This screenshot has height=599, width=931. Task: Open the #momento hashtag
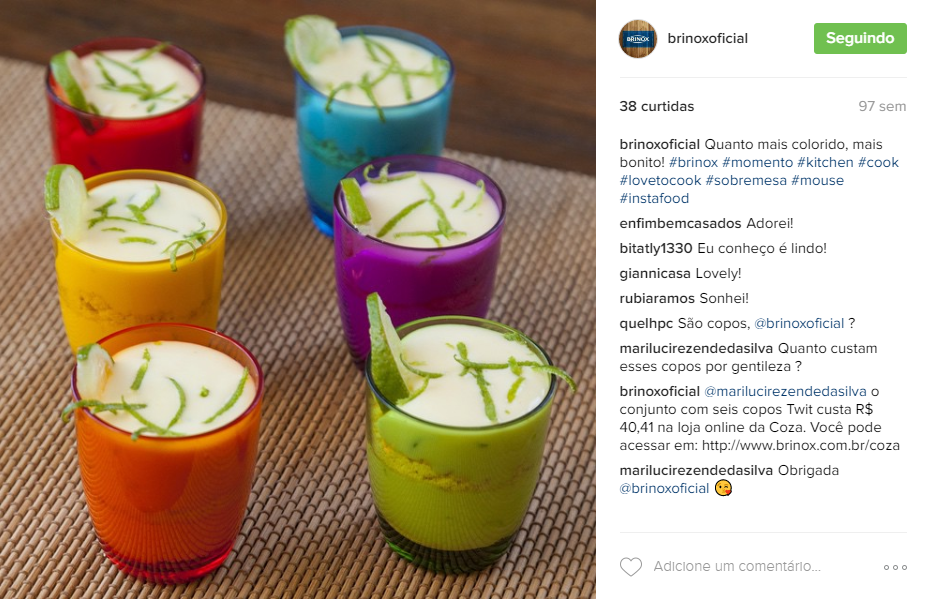point(758,163)
